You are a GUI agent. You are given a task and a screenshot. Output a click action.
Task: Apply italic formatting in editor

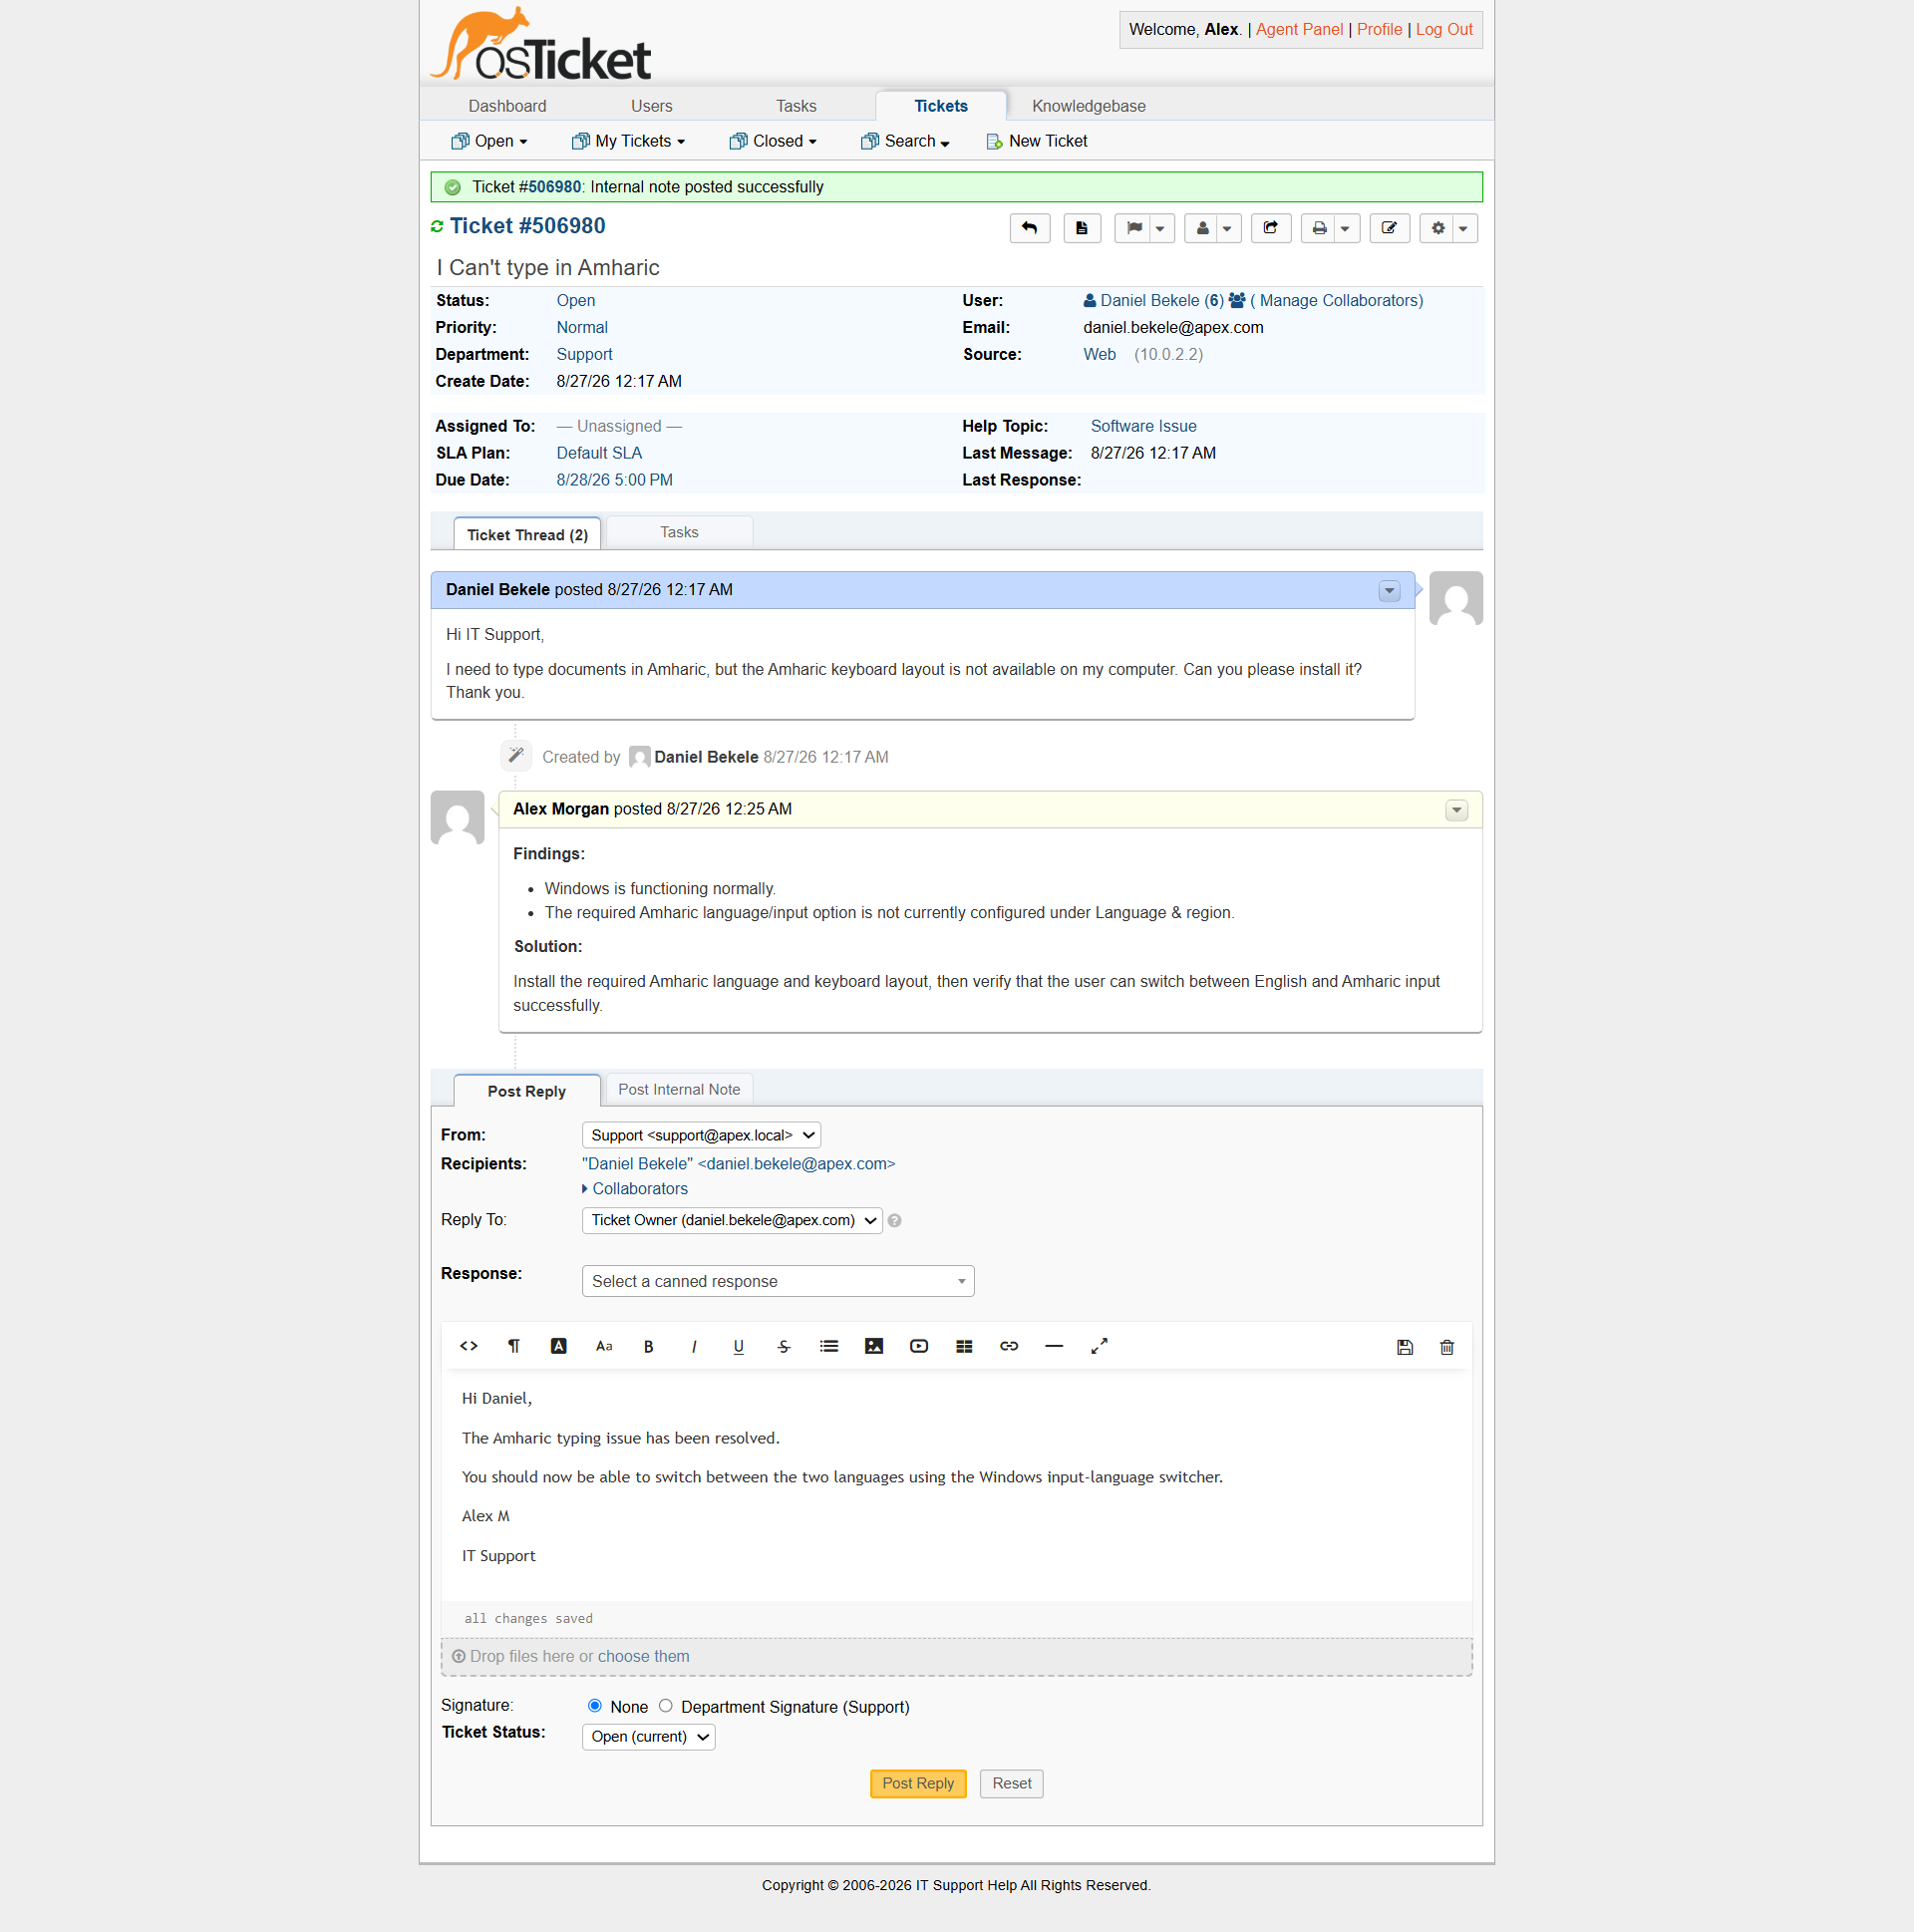click(694, 1346)
